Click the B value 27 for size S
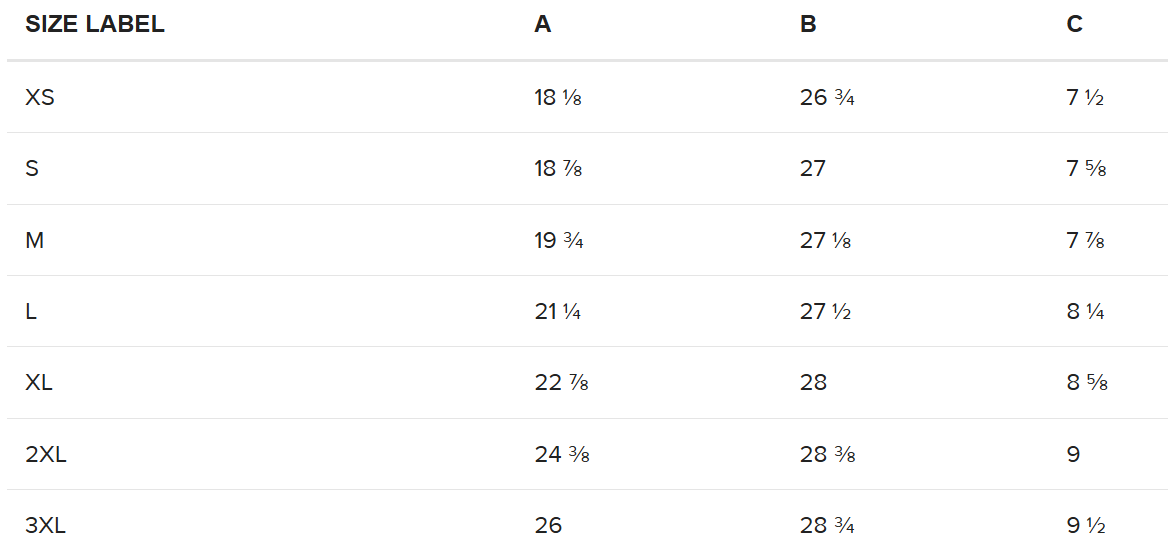 click(813, 168)
